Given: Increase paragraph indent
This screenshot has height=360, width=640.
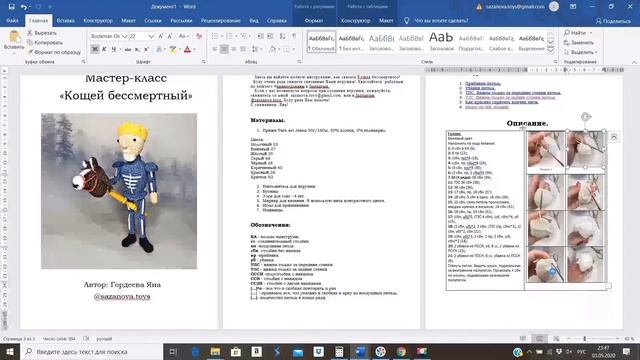Looking at the screenshot, I should [x=270, y=36].
